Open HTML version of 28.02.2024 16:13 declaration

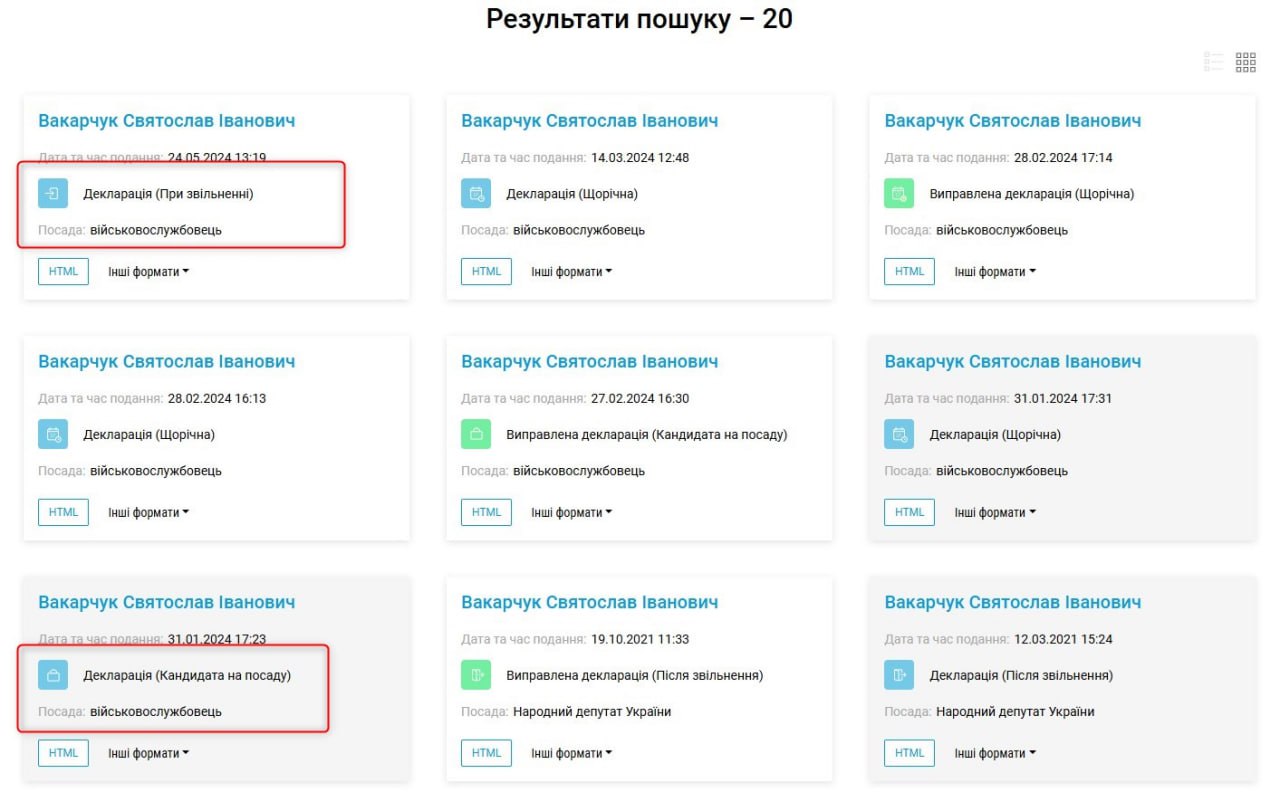click(63, 513)
